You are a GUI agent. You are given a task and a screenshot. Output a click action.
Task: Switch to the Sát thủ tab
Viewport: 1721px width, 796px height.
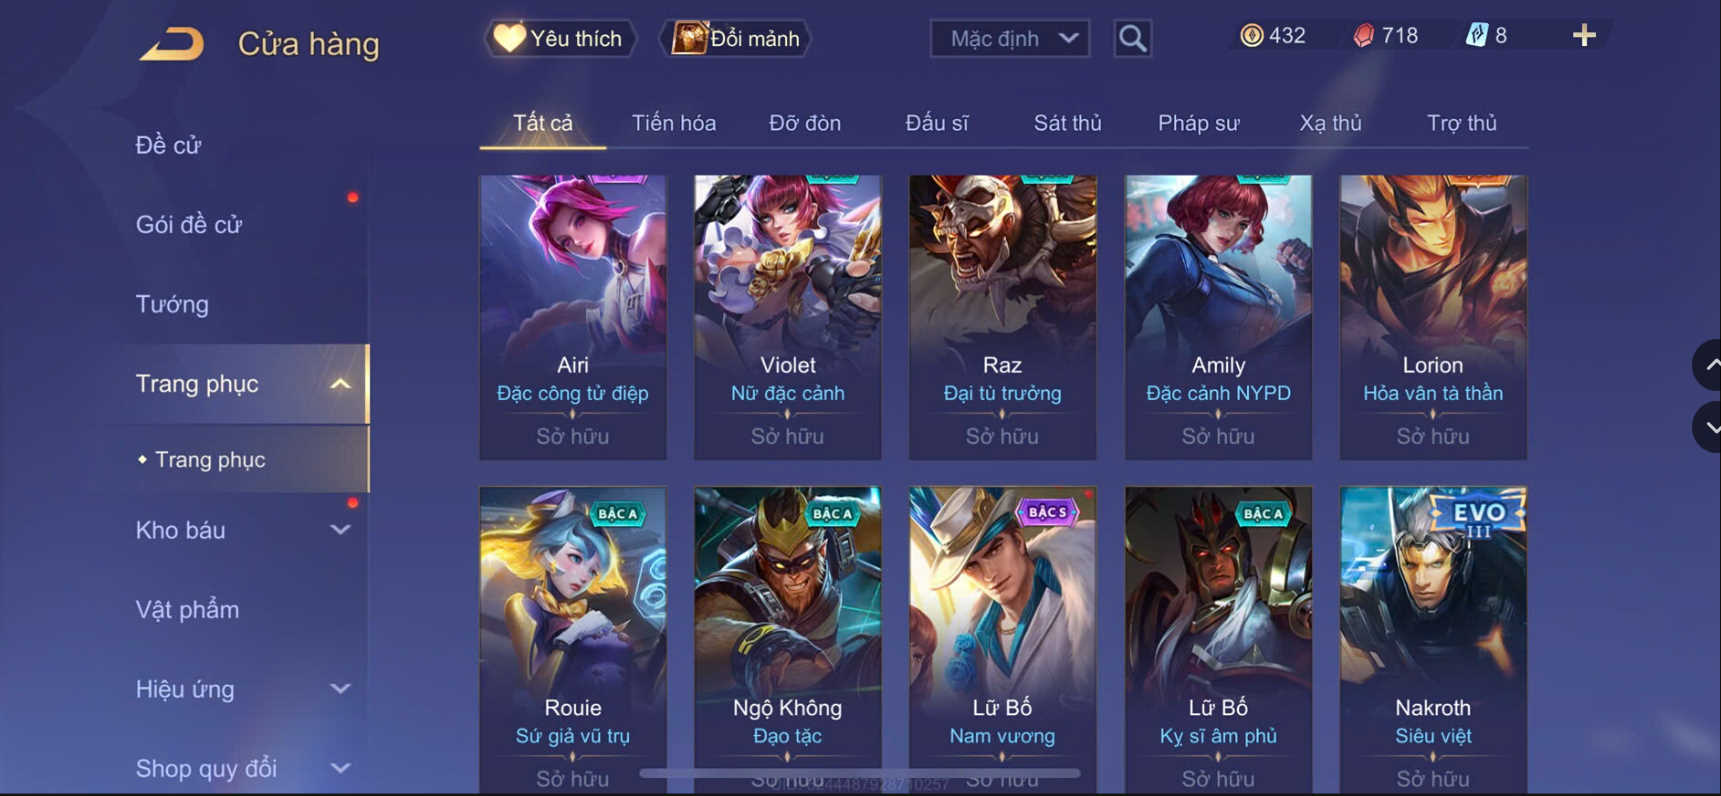click(x=1067, y=123)
